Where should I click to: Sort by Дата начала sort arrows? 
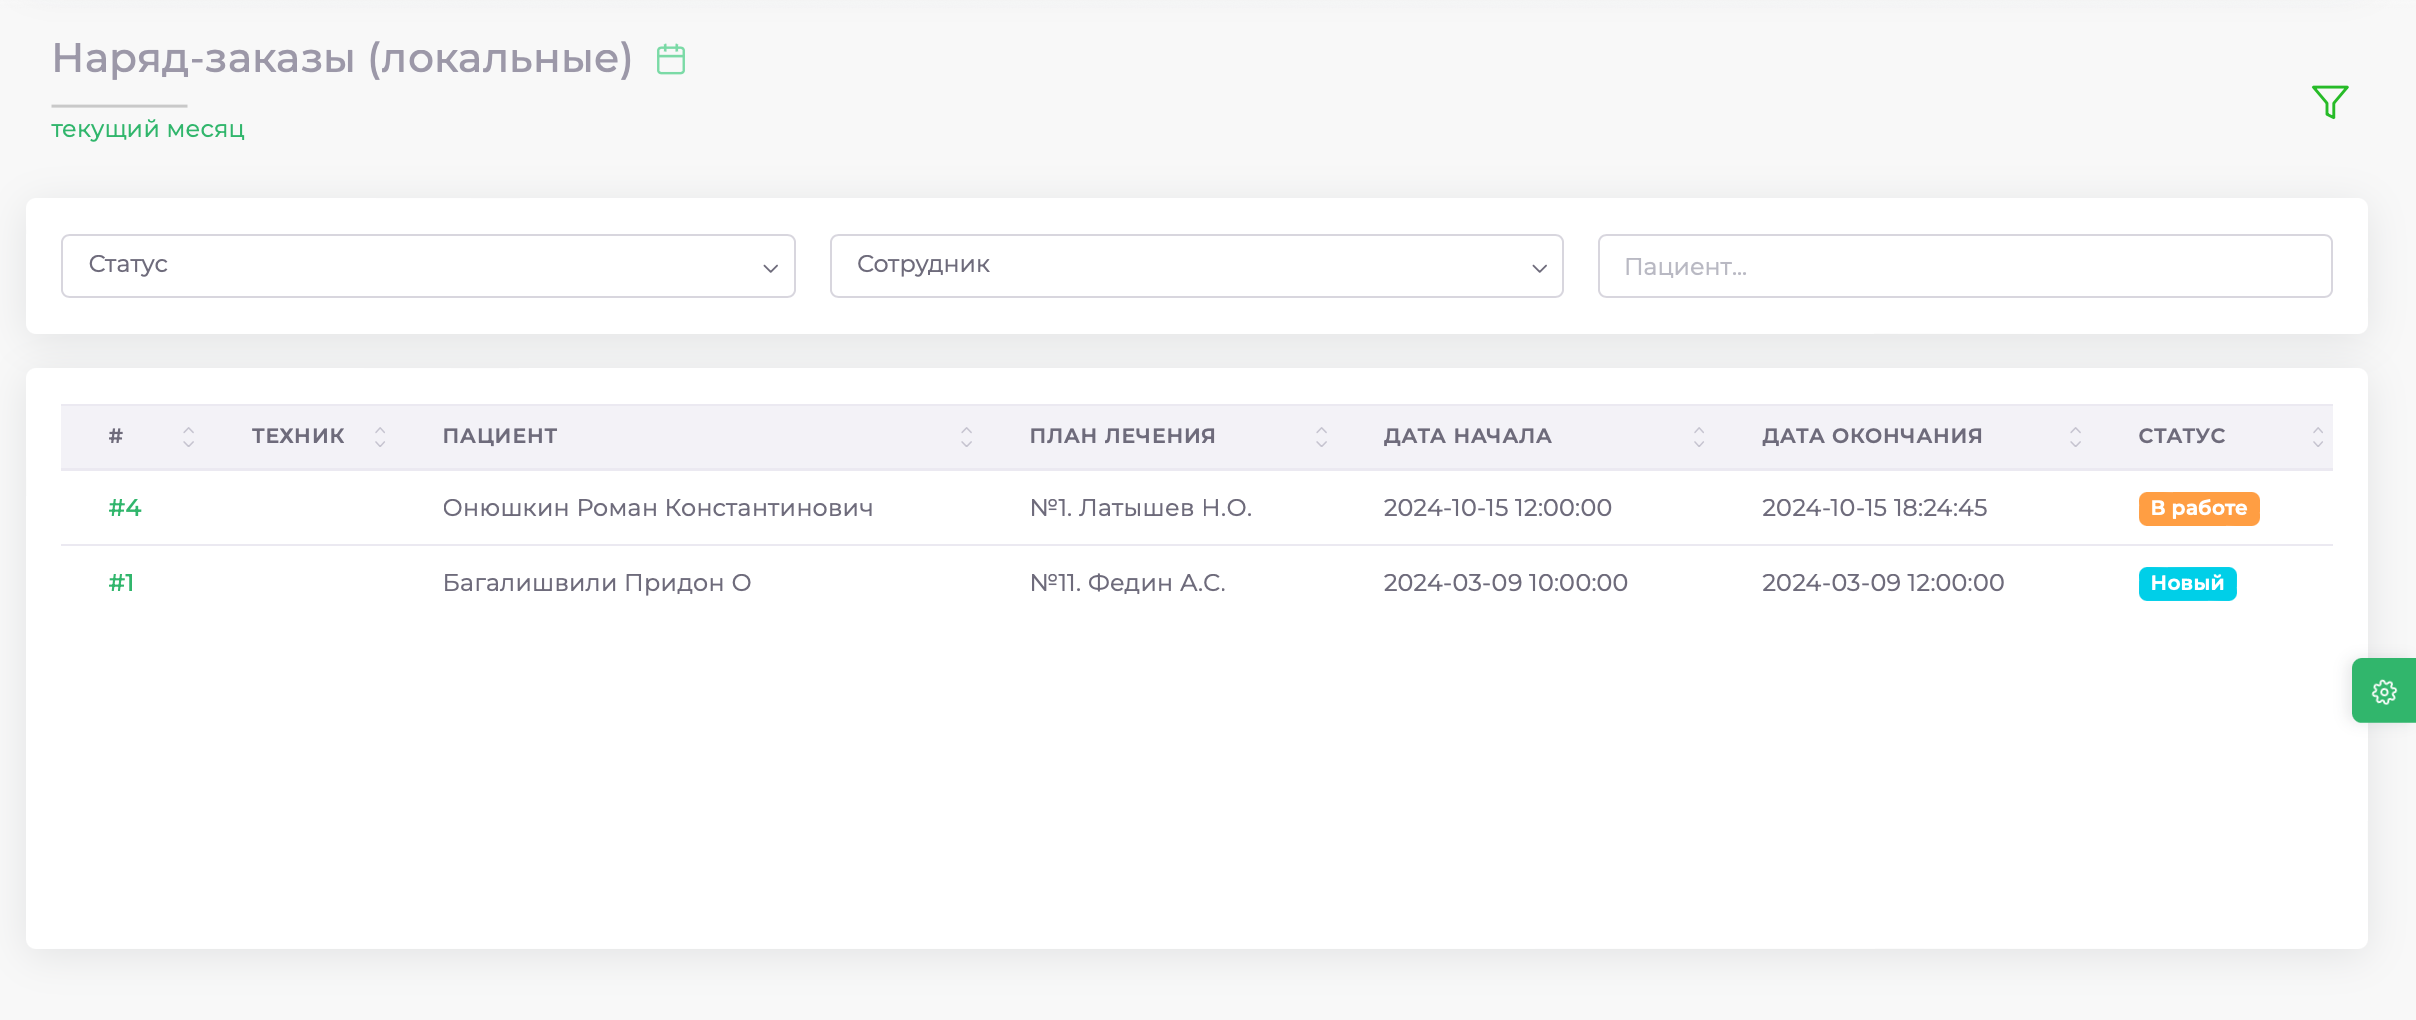(1699, 436)
